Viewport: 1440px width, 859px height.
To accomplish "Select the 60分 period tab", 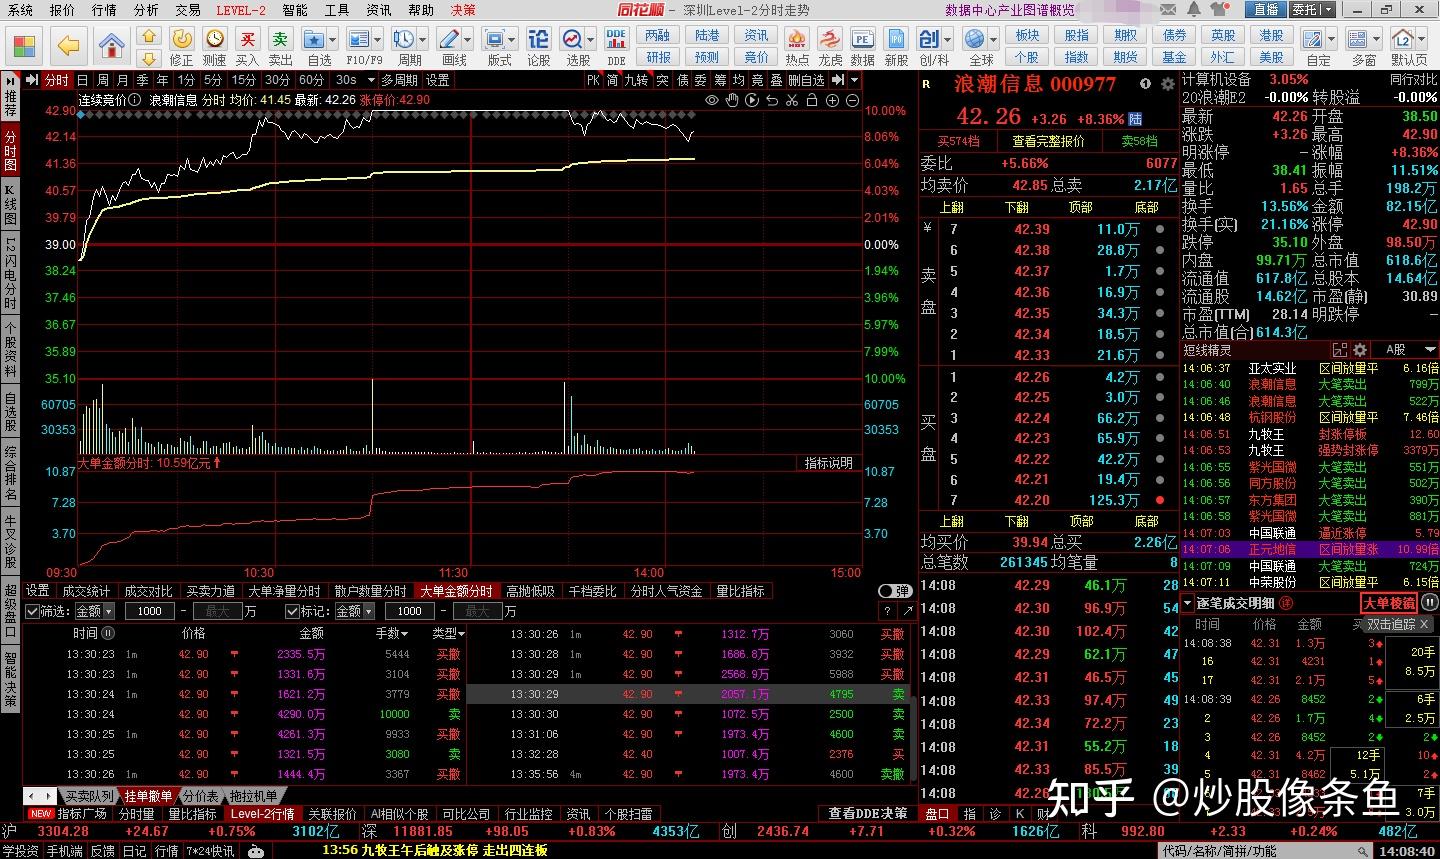I will [312, 80].
